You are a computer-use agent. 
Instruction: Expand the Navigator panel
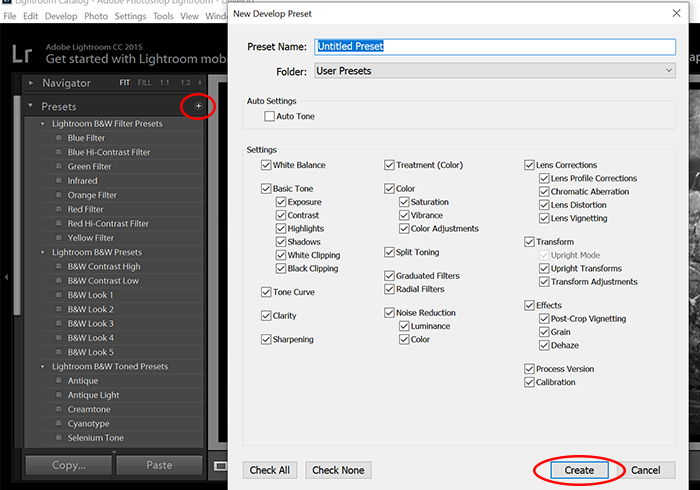pyautogui.click(x=30, y=83)
